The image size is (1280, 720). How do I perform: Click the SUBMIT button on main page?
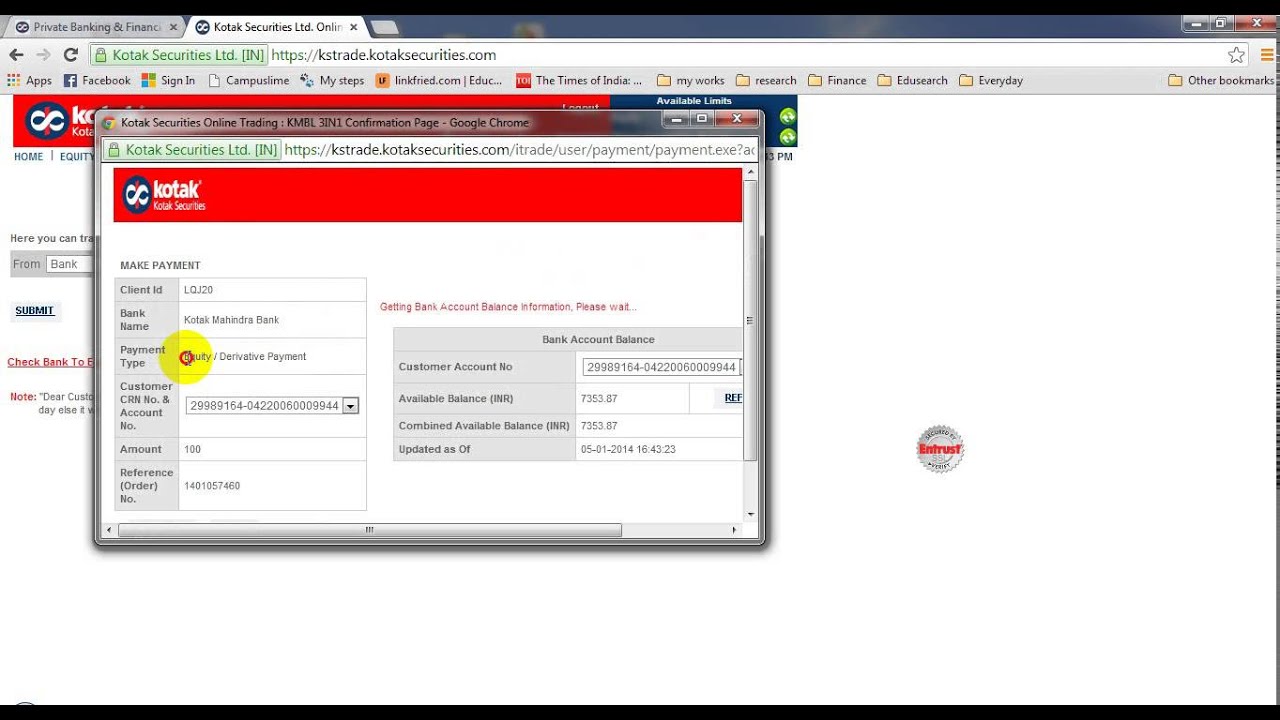34,311
